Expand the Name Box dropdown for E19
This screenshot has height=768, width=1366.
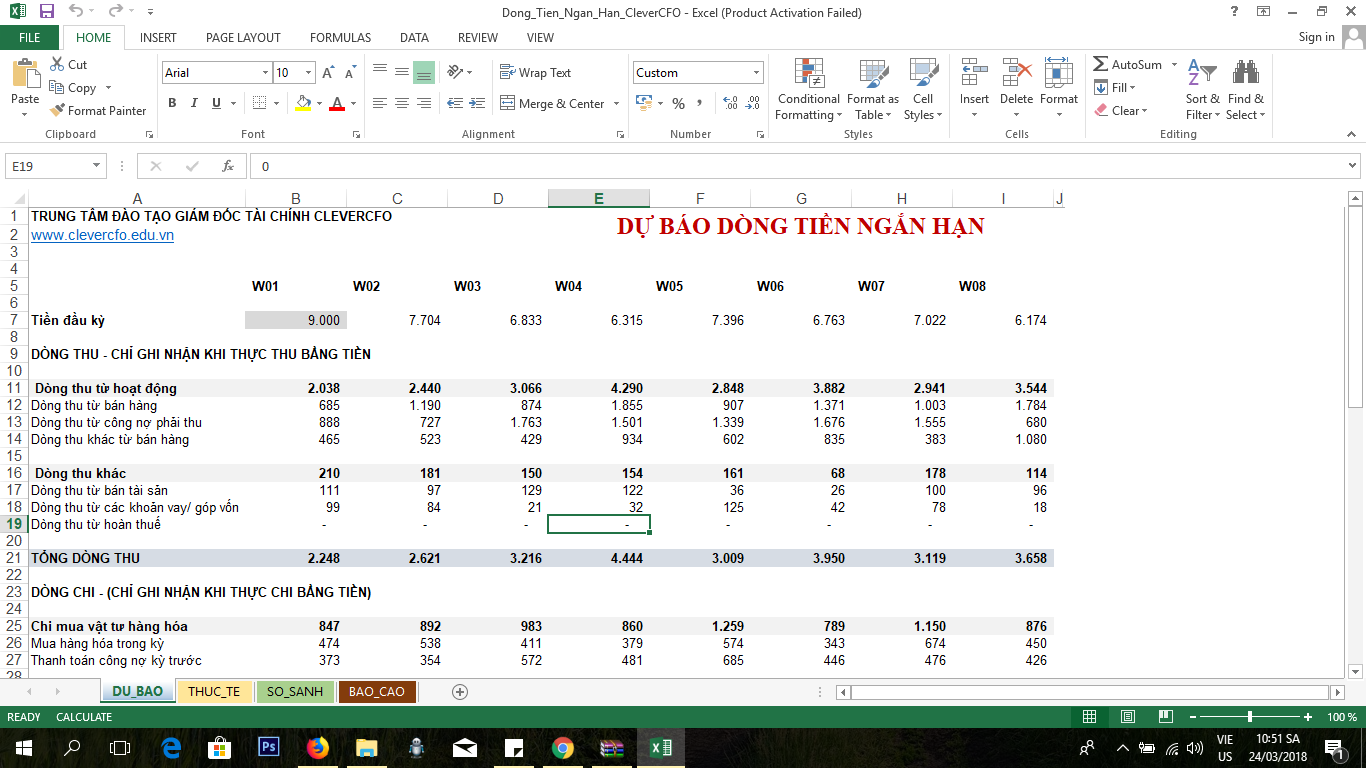(x=97, y=166)
